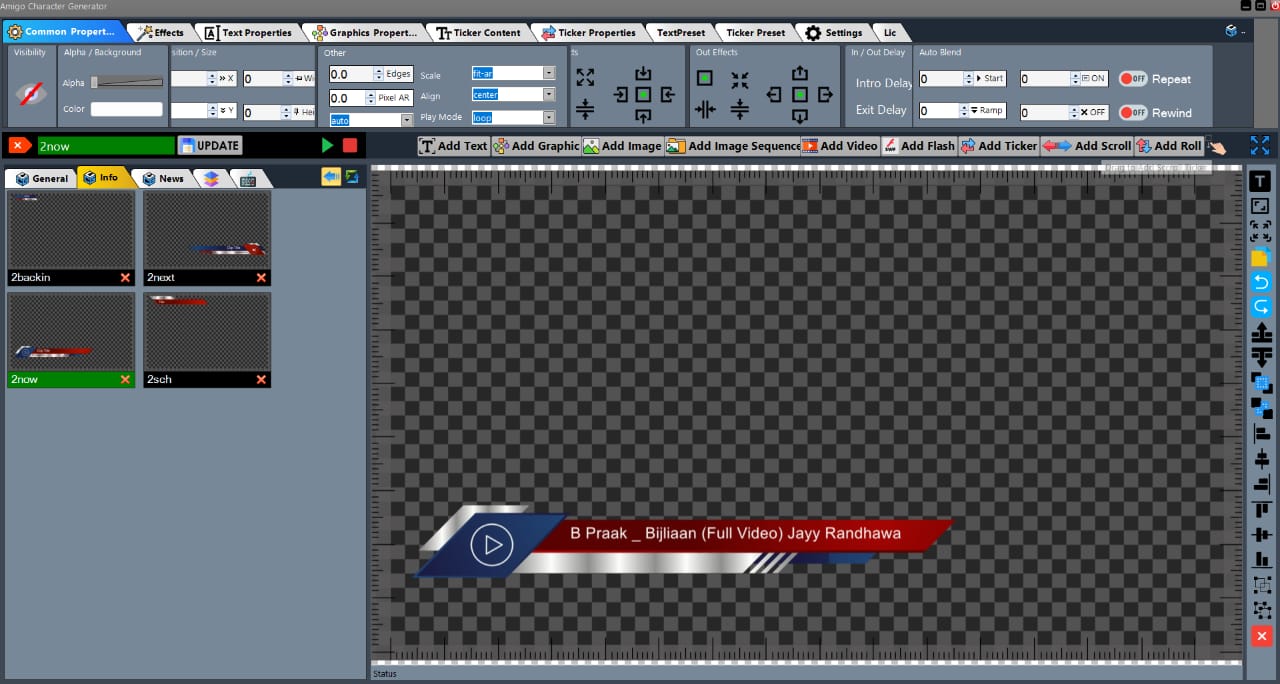Click the Intro Delay Start stepper arrows
Screen dimensions: 1280x684
[x=968, y=78]
